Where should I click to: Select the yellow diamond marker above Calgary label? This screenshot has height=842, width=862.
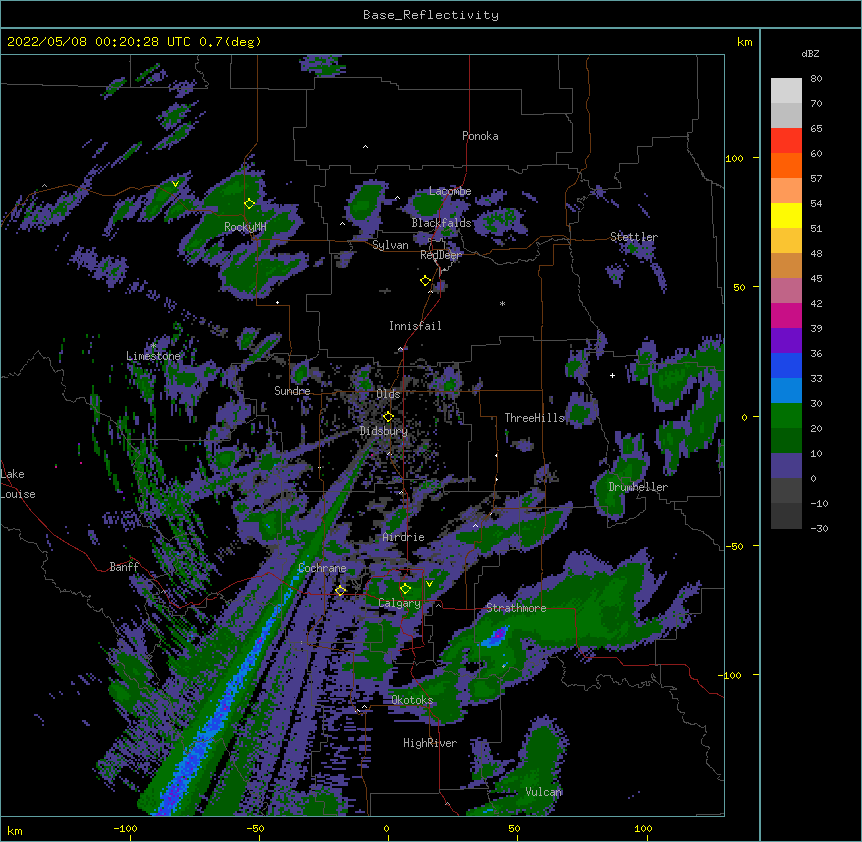pyautogui.click(x=405, y=589)
